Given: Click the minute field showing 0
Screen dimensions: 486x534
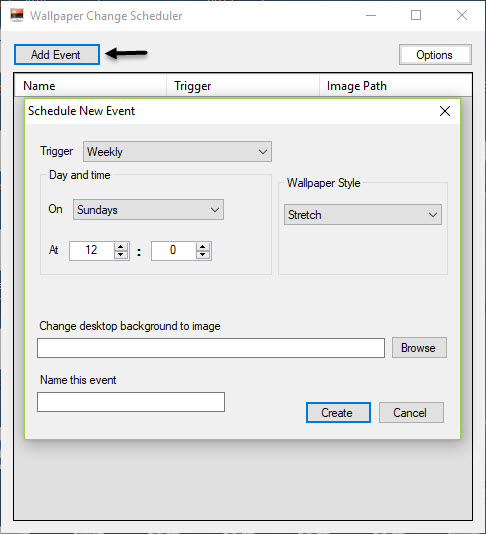Looking at the screenshot, I should coord(173,251).
